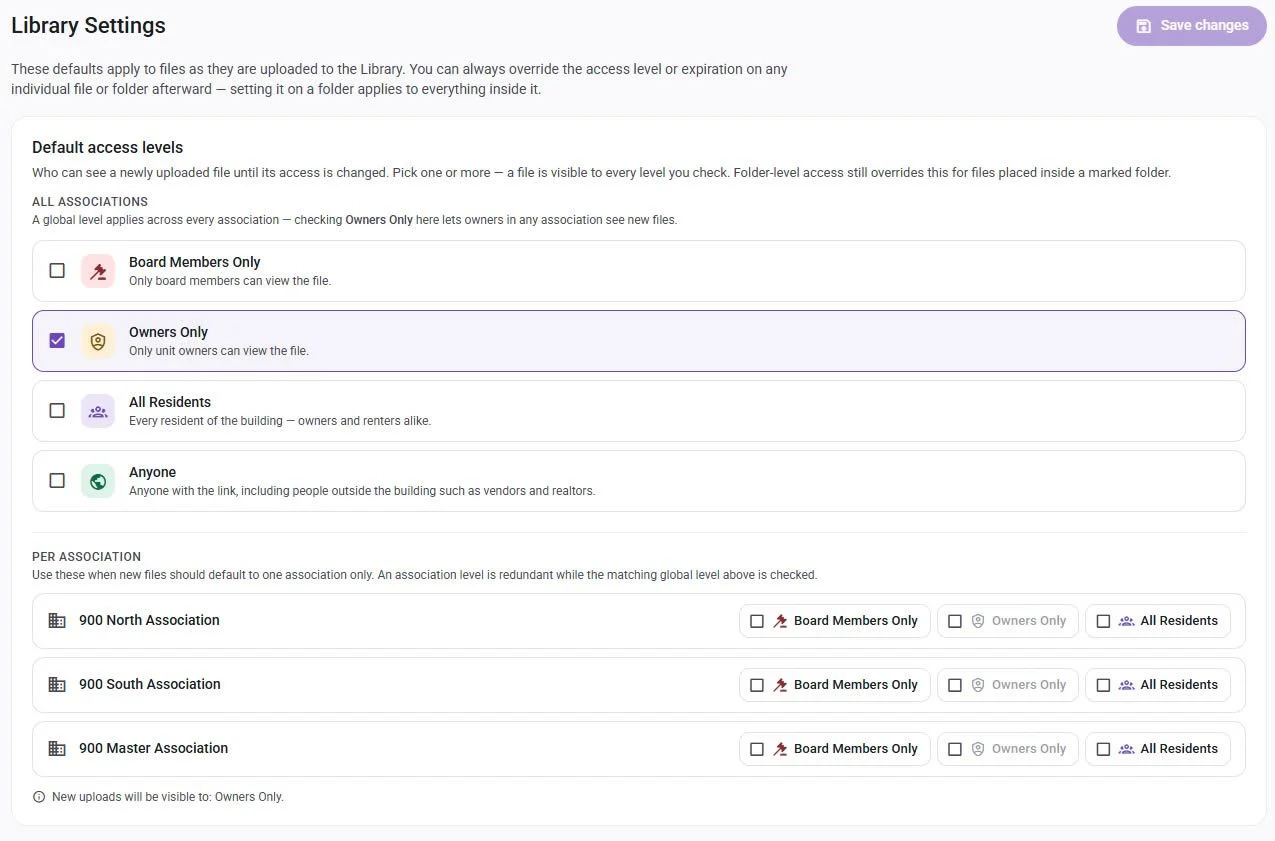Click gavel icon in 900 South Board Members chip
This screenshot has height=841, width=1275.
click(x=780, y=685)
